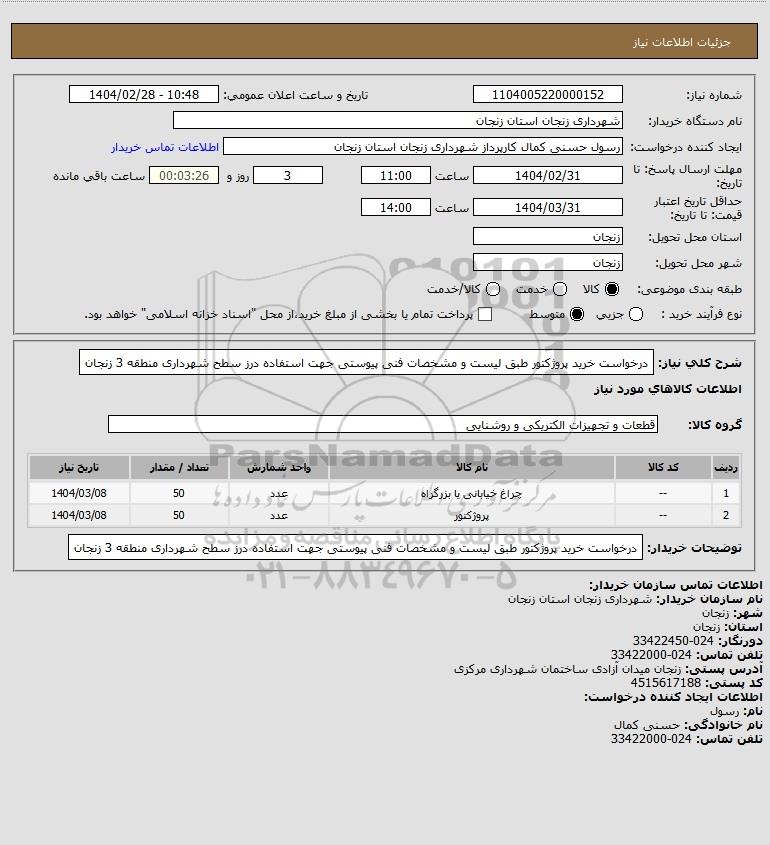Click the نام کالا column header
The height and width of the screenshot is (845, 770).
(x=471, y=467)
